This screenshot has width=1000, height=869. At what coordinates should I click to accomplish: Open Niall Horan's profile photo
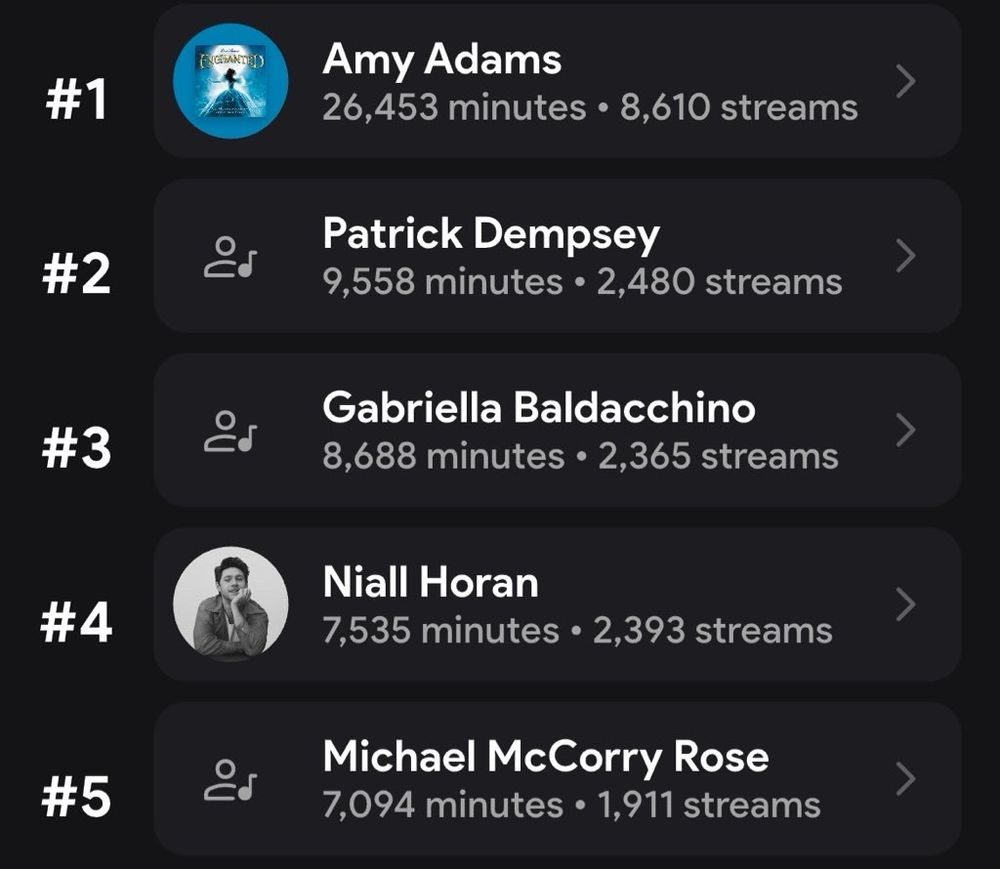(x=231, y=604)
